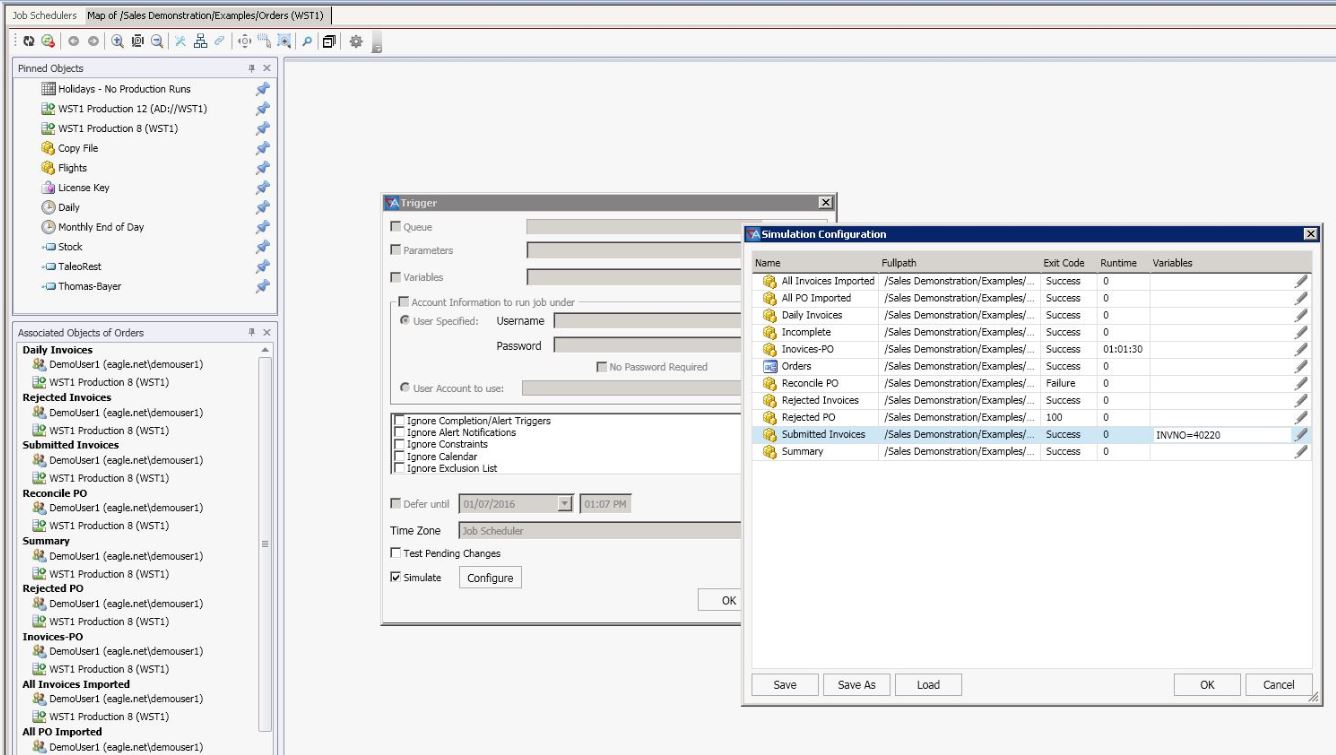The width and height of the screenshot is (1336, 755).
Task: Select the Map of Orders tab
Action: click(x=207, y=15)
